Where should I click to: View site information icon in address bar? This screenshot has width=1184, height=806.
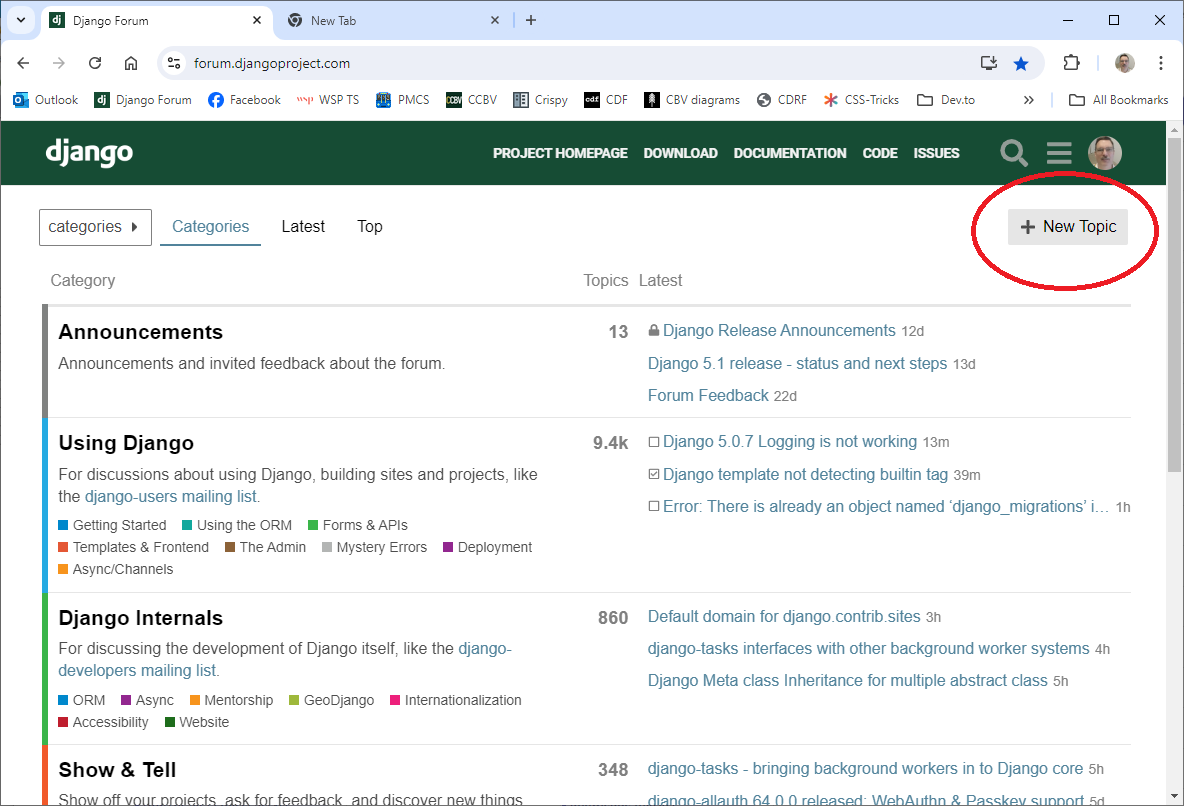[x=174, y=63]
